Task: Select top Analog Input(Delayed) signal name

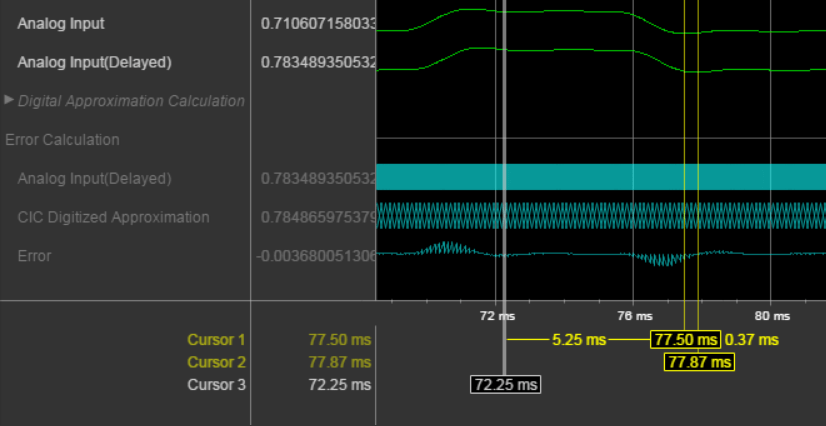Action: click(x=94, y=62)
